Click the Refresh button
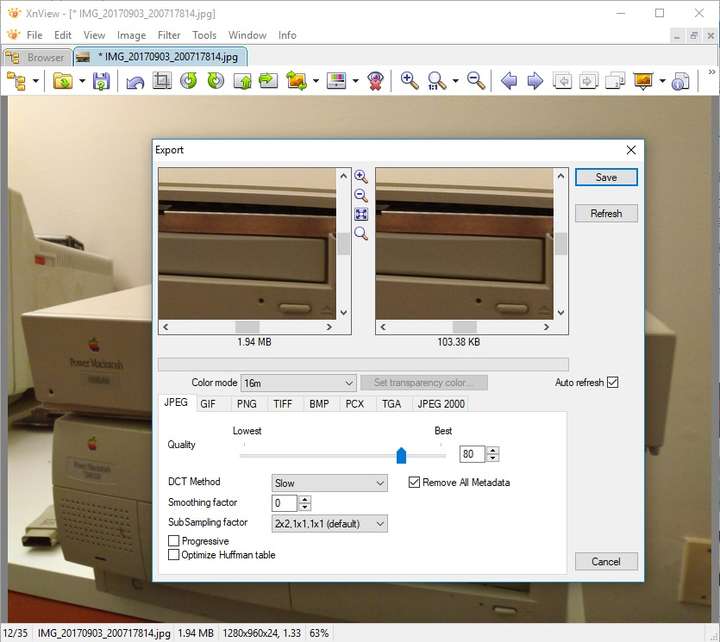Screen dimensions: 720x642 [606, 214]
